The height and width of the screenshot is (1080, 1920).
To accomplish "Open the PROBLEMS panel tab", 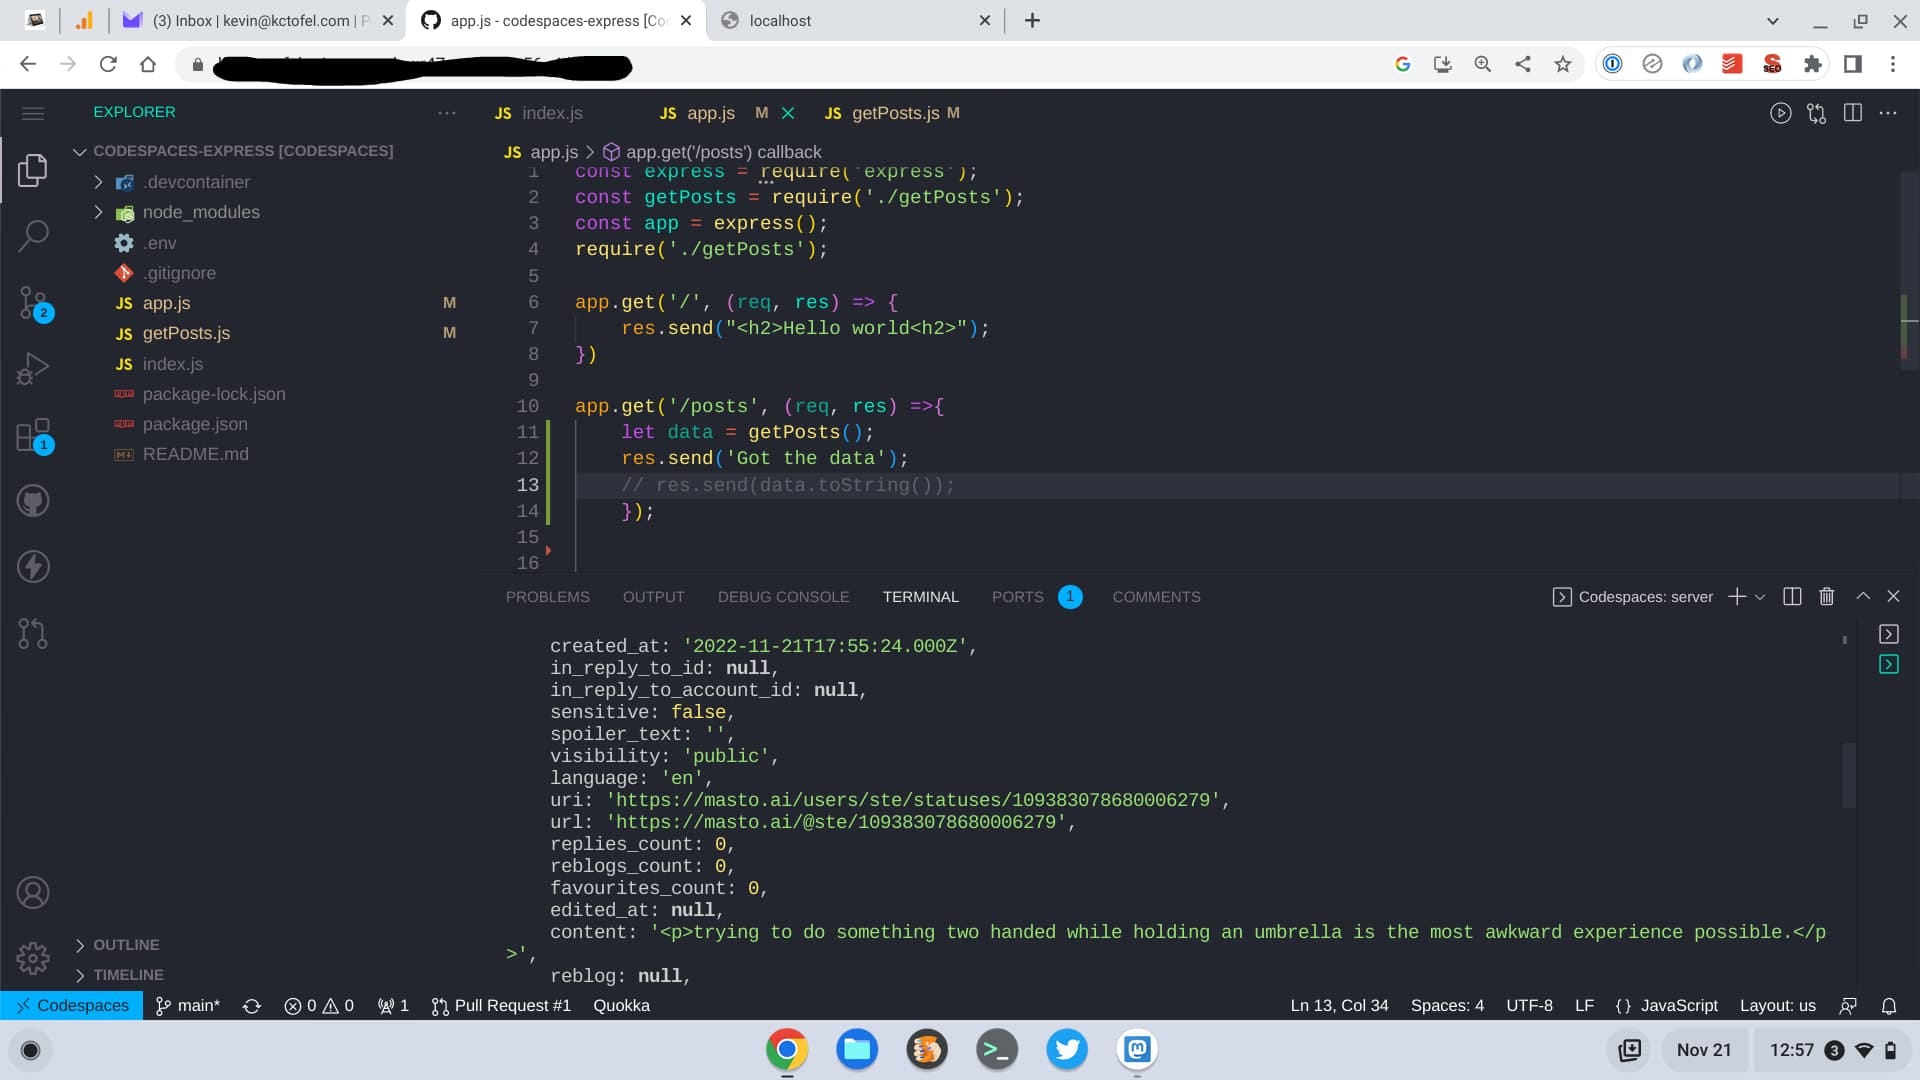I will pos(548,597).
